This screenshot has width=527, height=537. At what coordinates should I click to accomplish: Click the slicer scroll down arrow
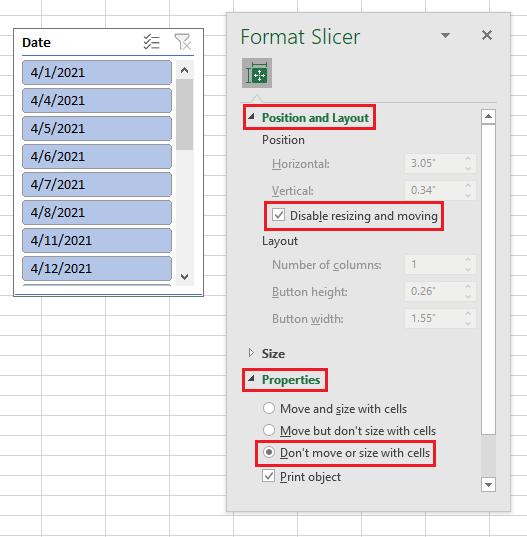(185, 276)
